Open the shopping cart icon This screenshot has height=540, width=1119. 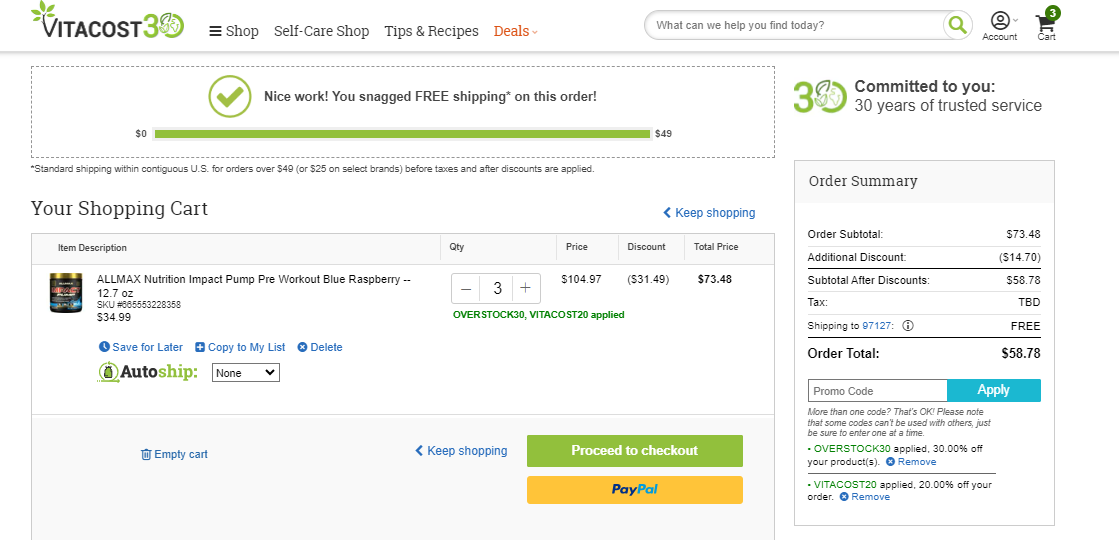pos(1047,24)
